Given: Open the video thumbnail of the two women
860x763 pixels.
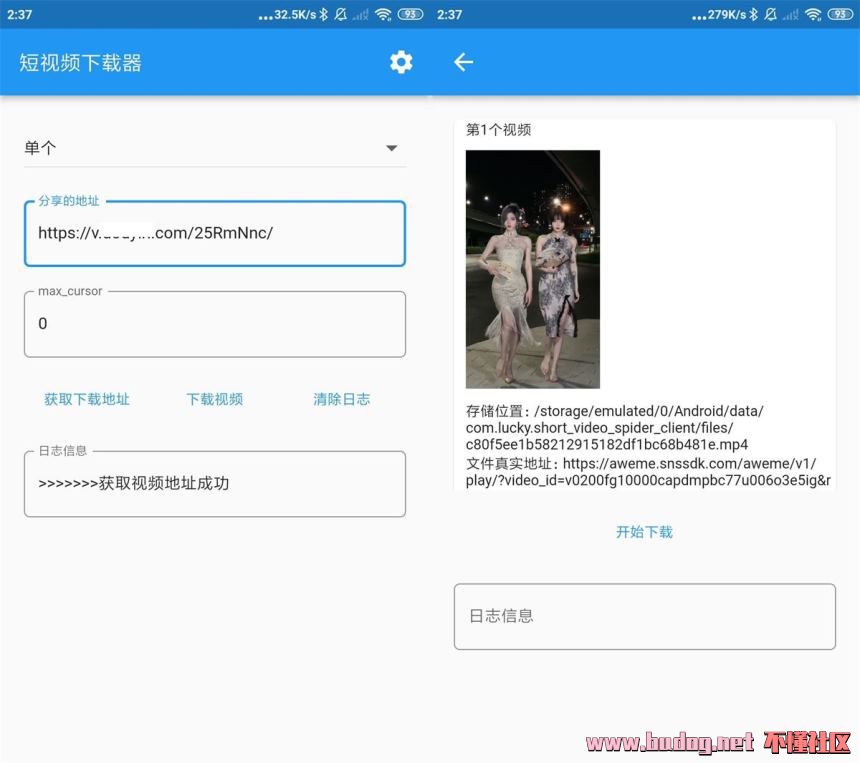Looking at the screenshot, I should (x=532, y=269).
